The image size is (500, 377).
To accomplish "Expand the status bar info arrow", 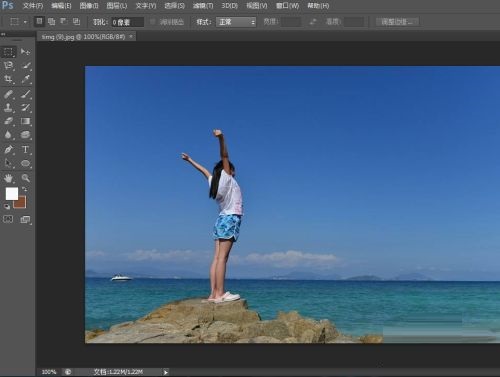I will point(166,372).
